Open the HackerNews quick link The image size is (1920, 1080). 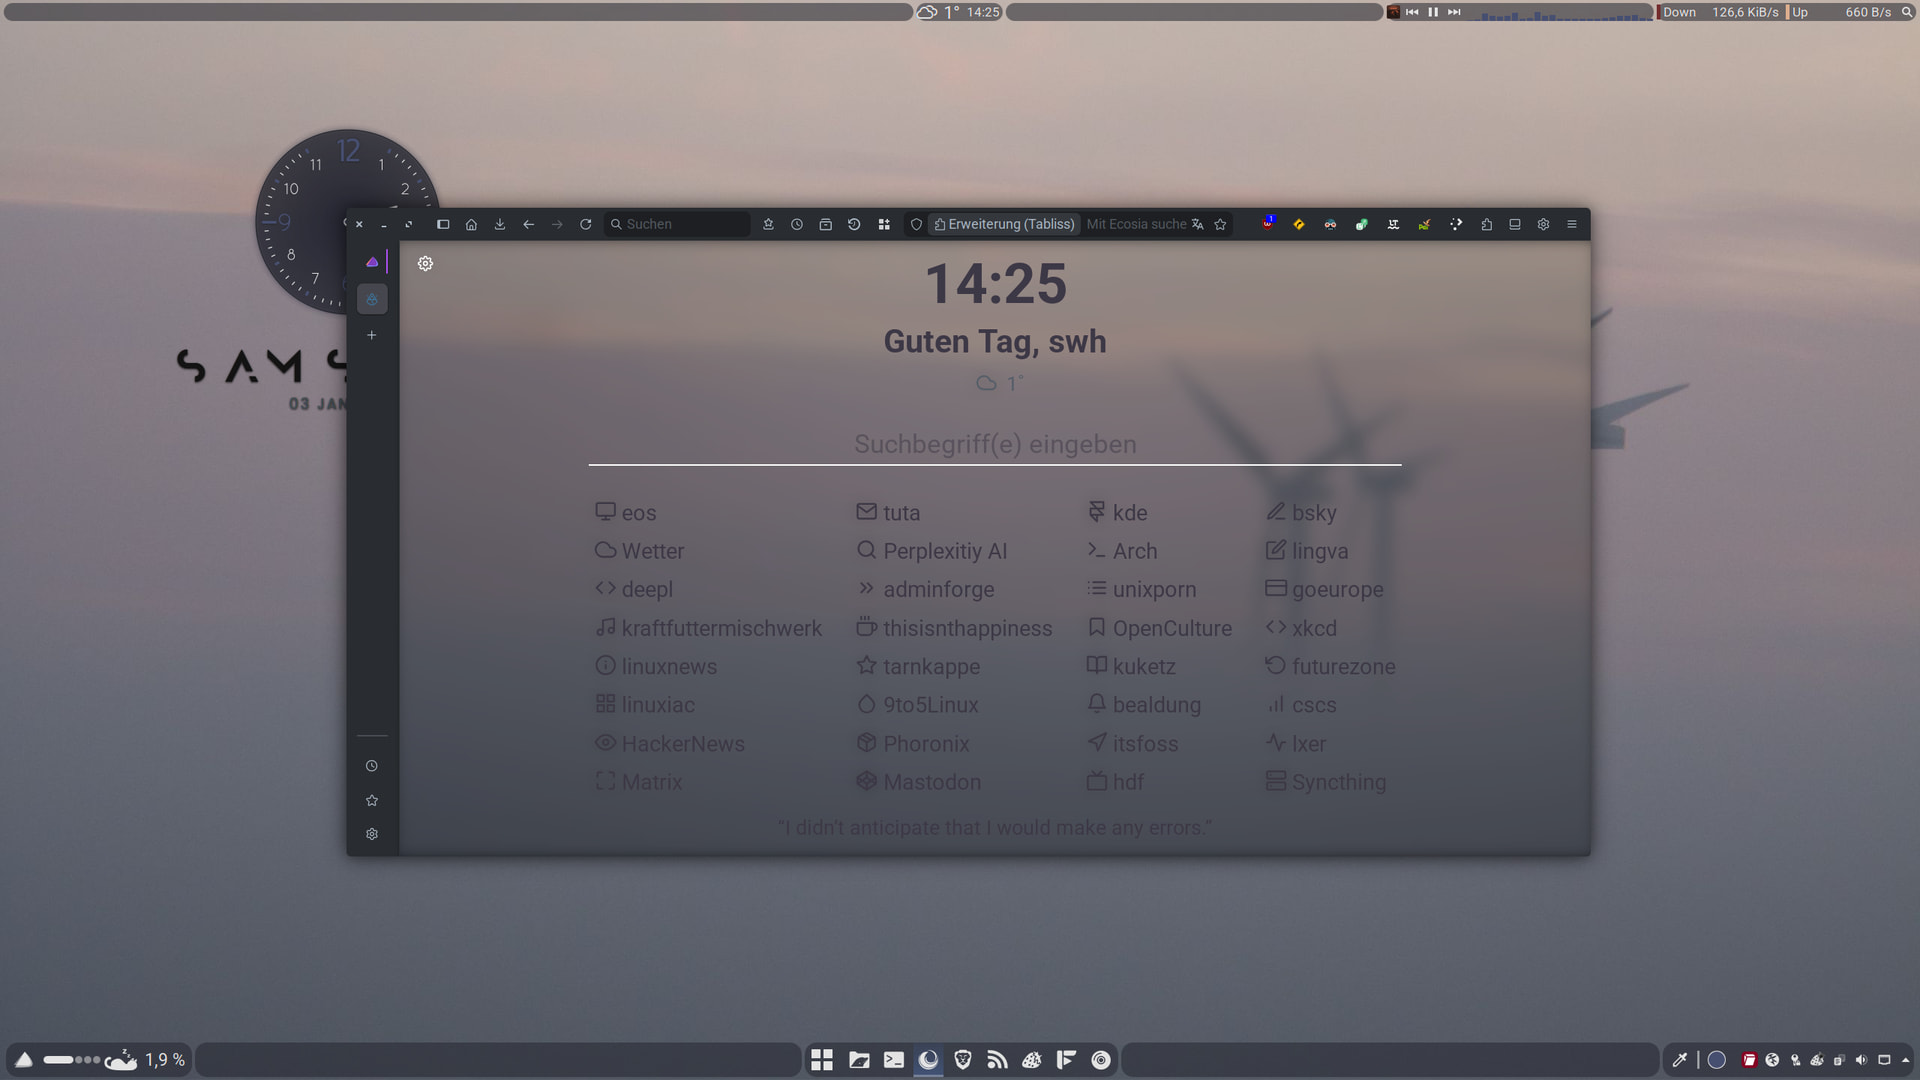pyautogui.click(x=682, y=744)
